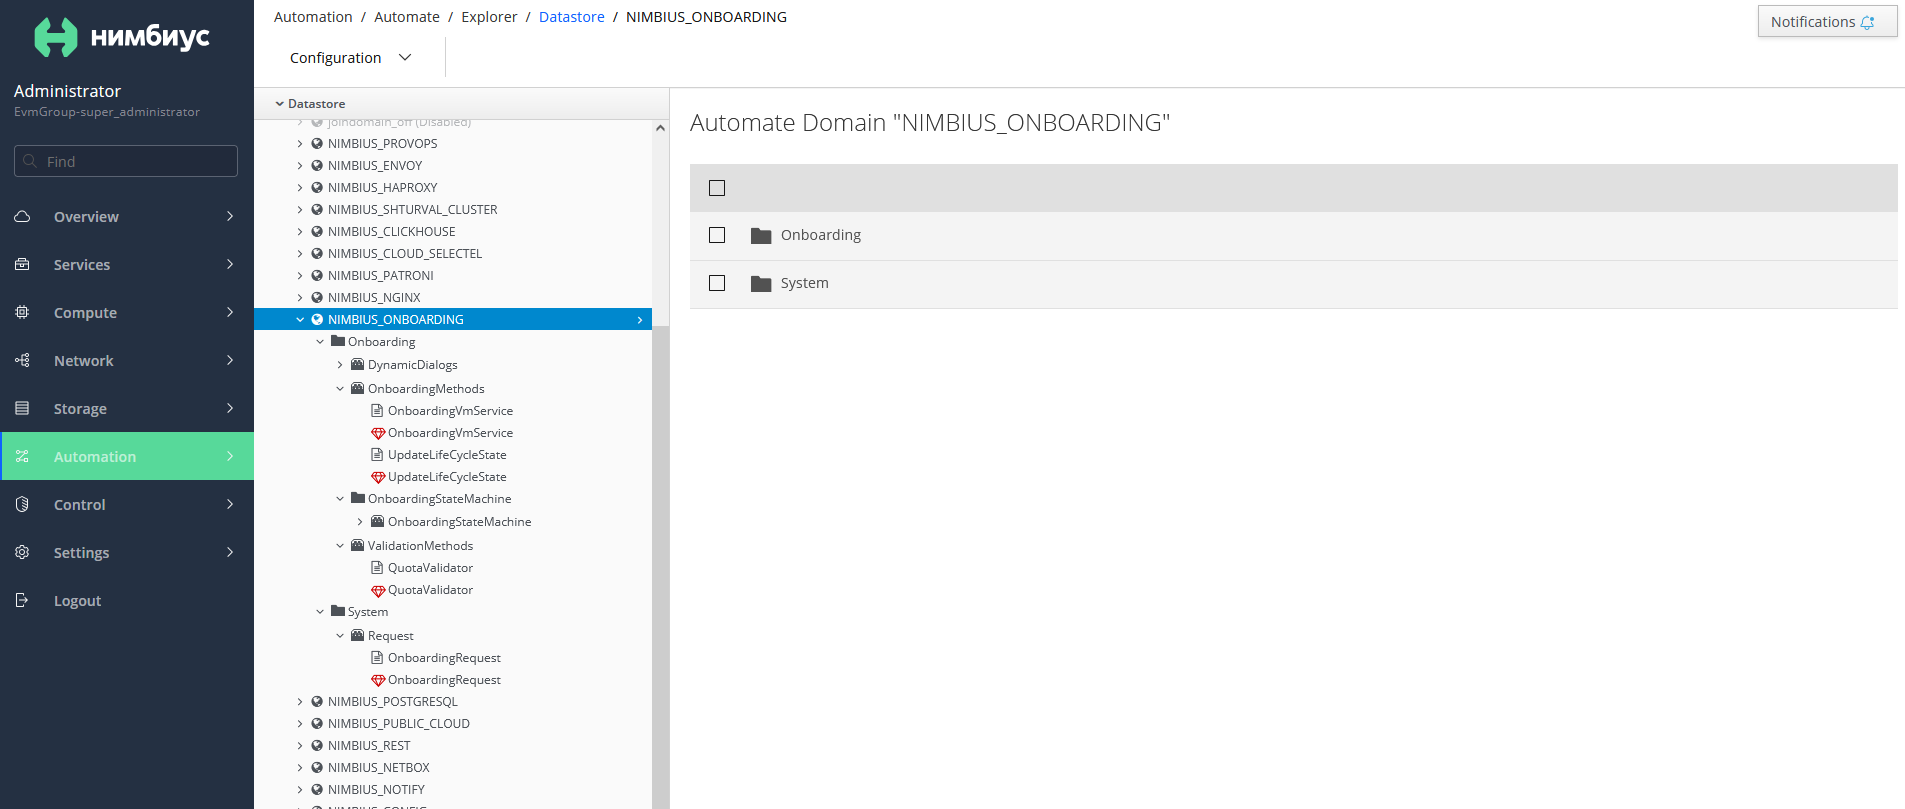Click the Automation icon in sidebar
This screenshot has height=809, width=1905.
tap(22, 456)
